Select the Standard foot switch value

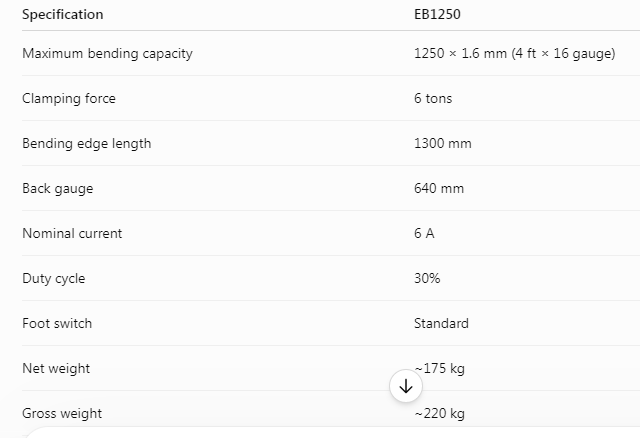tap(441, 323)
